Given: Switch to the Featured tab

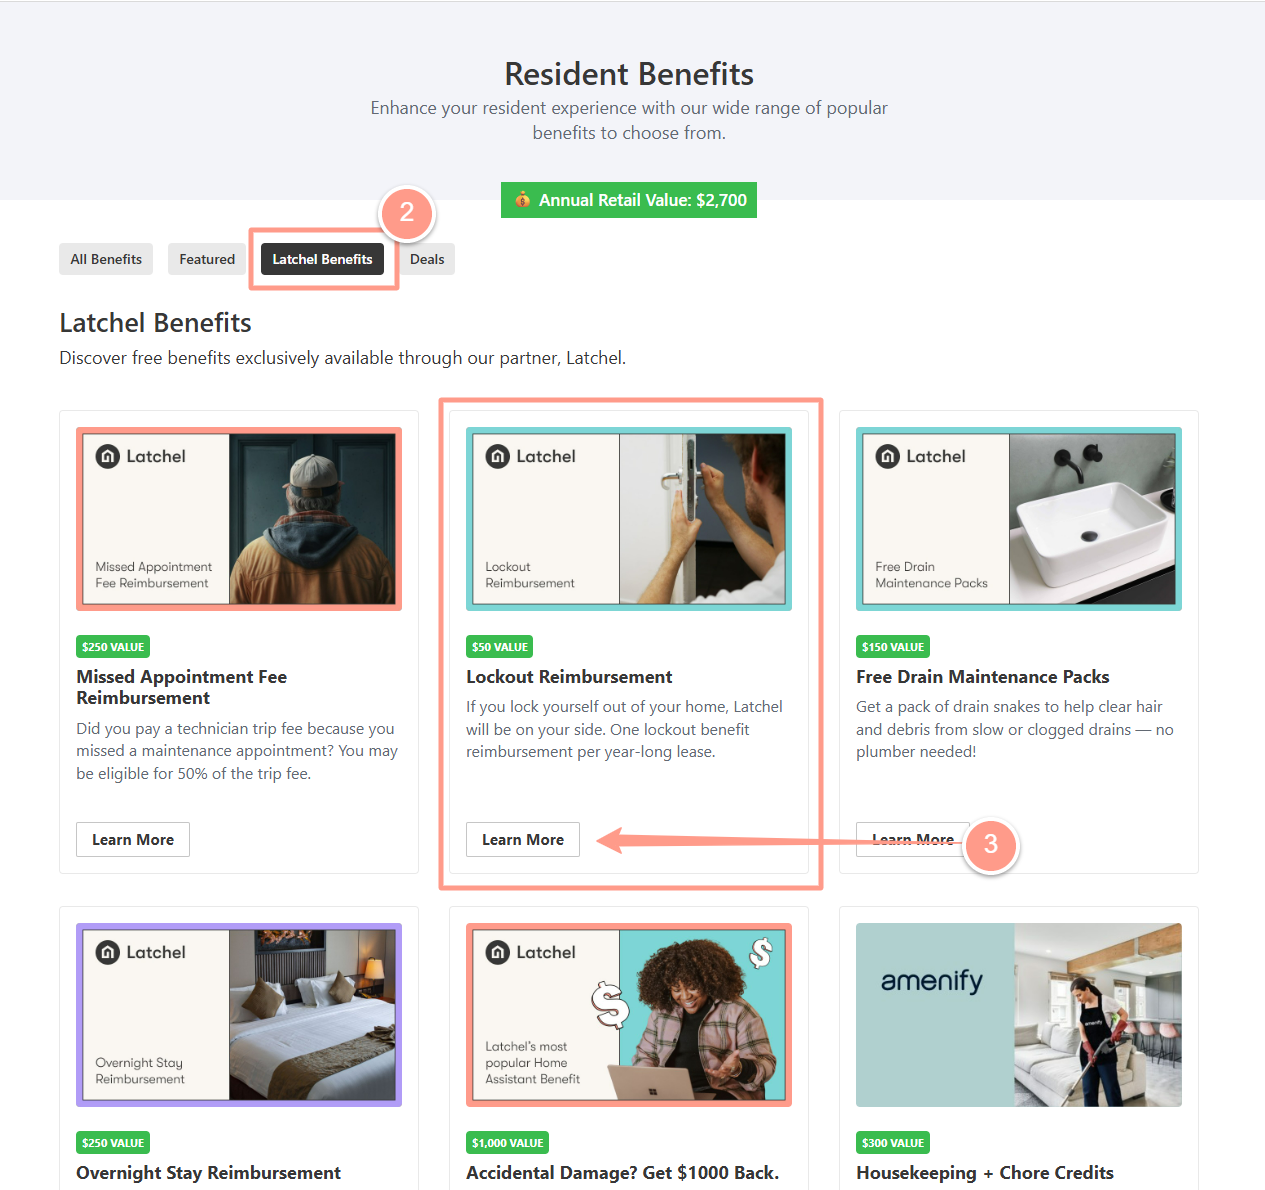Looking at the screenshot, I should coord(207,259).
